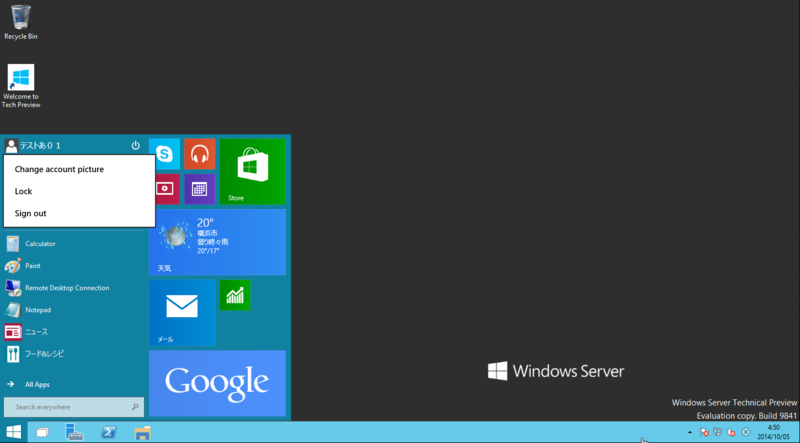
Task: Open the Music headphones tile
Action: click(x=199, y=154)
